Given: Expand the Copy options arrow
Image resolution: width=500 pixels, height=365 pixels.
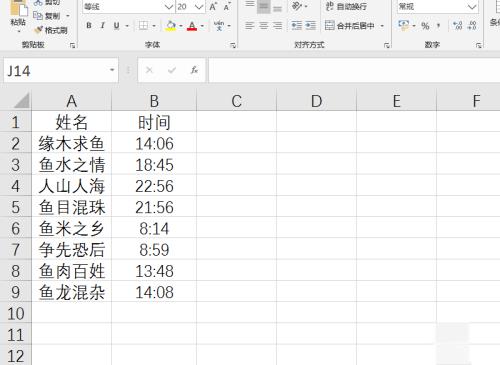Looking at the screenshot, I should (x=68, y=16).
